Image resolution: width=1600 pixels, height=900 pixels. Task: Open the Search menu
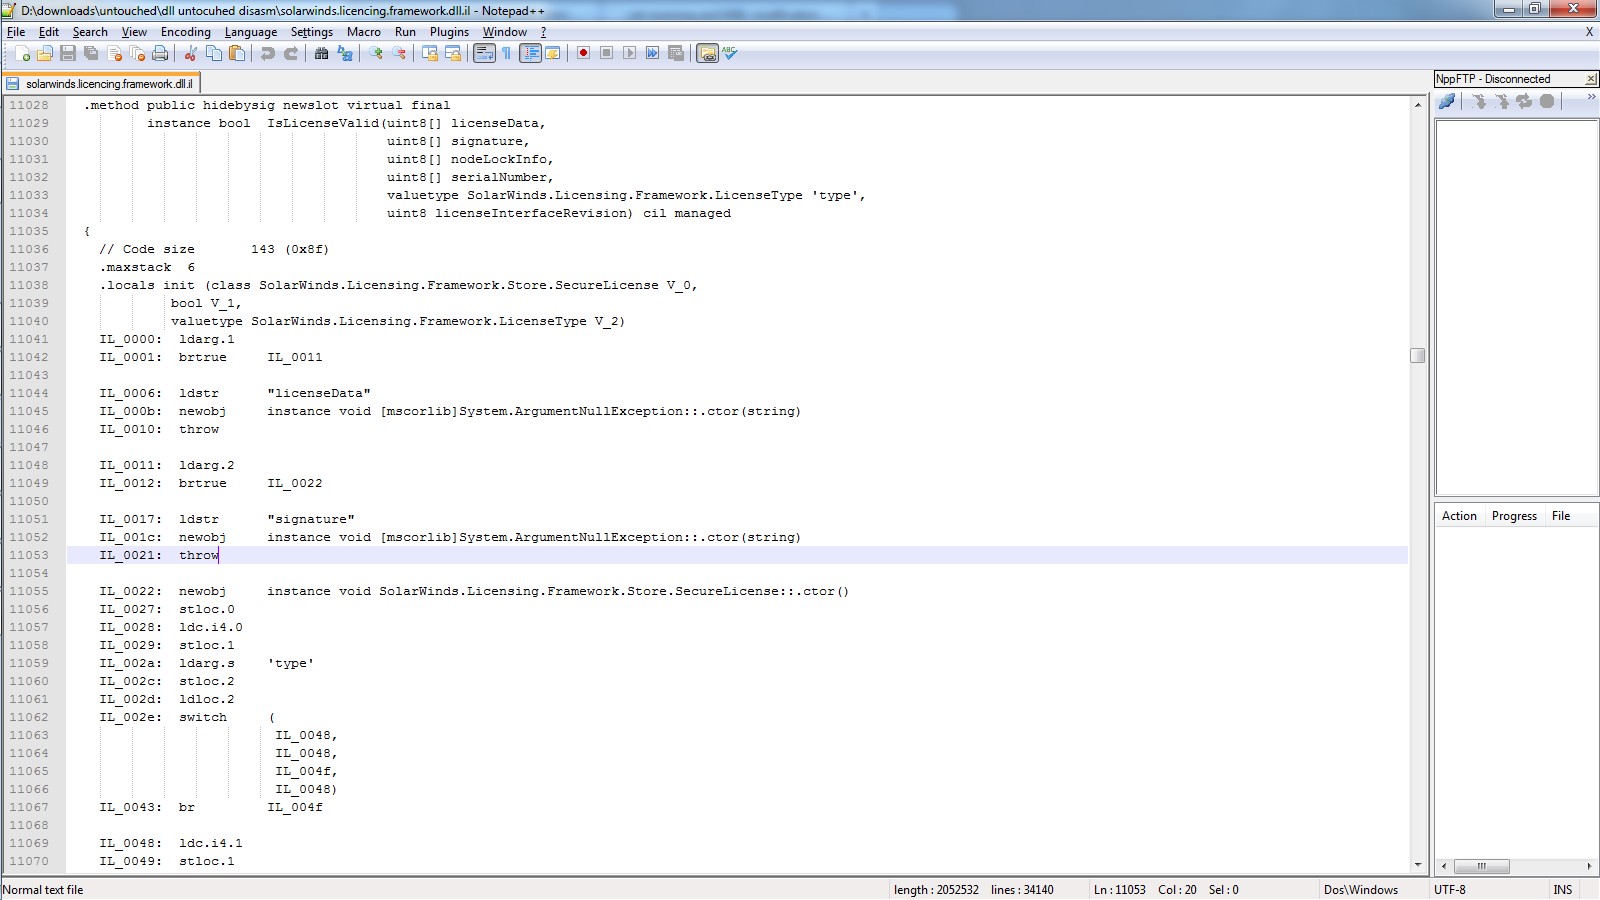[90, 32]
